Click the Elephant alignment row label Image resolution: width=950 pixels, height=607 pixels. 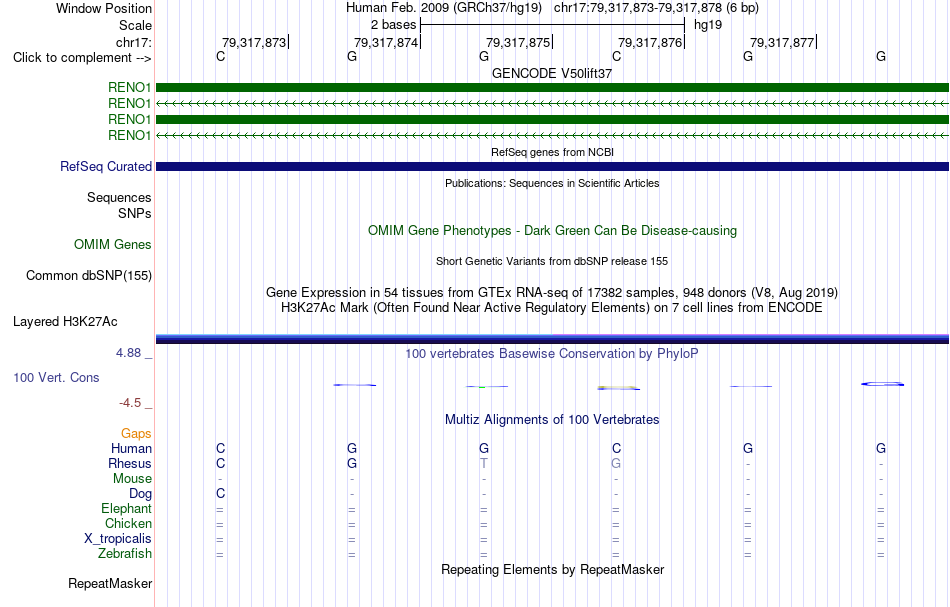[127, 508]
